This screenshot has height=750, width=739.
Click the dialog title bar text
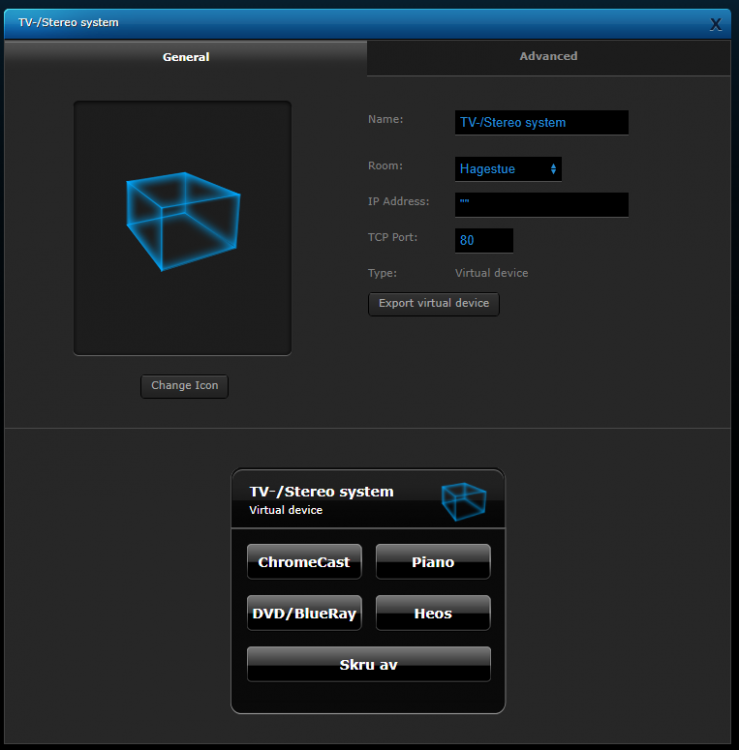pos(68,22)
